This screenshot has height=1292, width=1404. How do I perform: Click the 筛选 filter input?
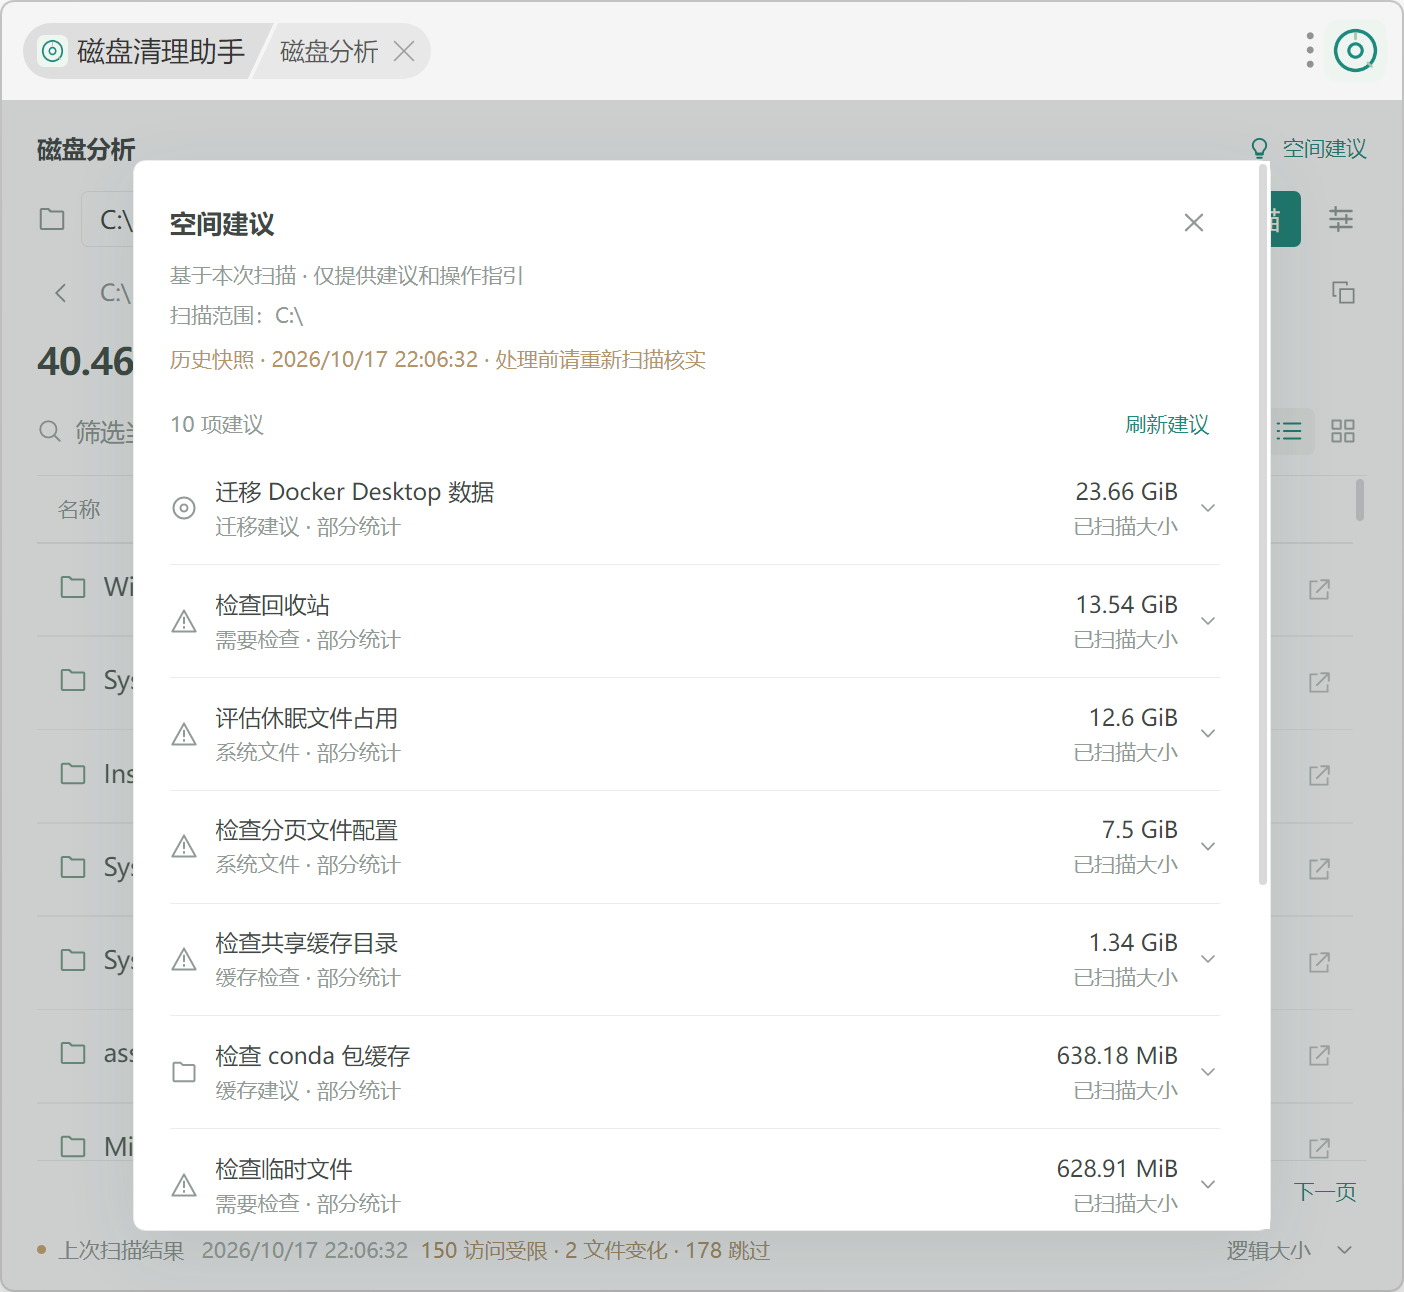[104, 431]
